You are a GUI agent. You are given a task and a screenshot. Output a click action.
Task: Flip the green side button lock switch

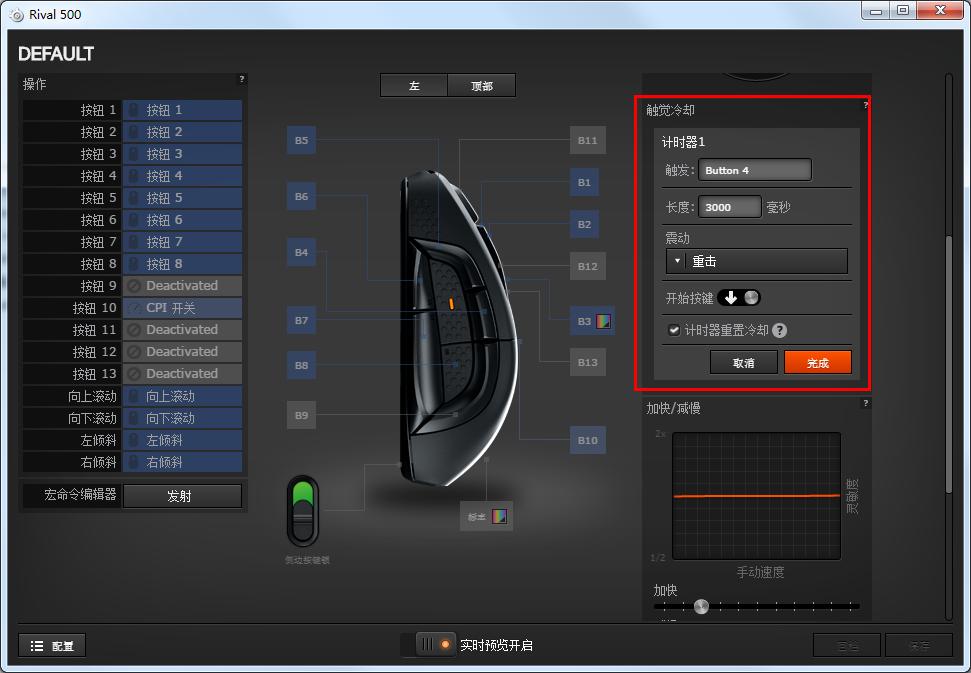(x=301, y=511)
